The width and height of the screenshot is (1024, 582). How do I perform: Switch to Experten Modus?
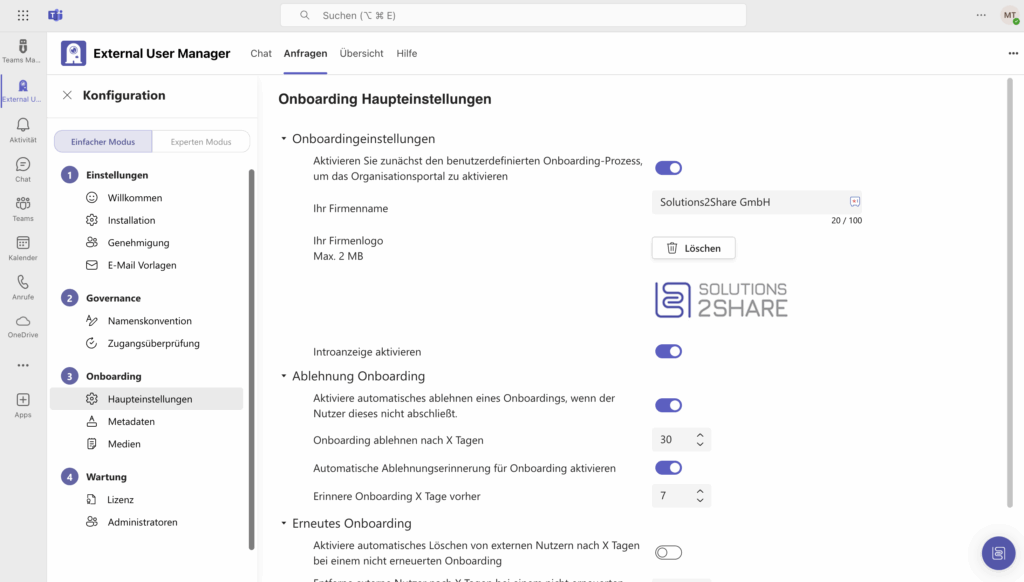click(x=200, y=142)
